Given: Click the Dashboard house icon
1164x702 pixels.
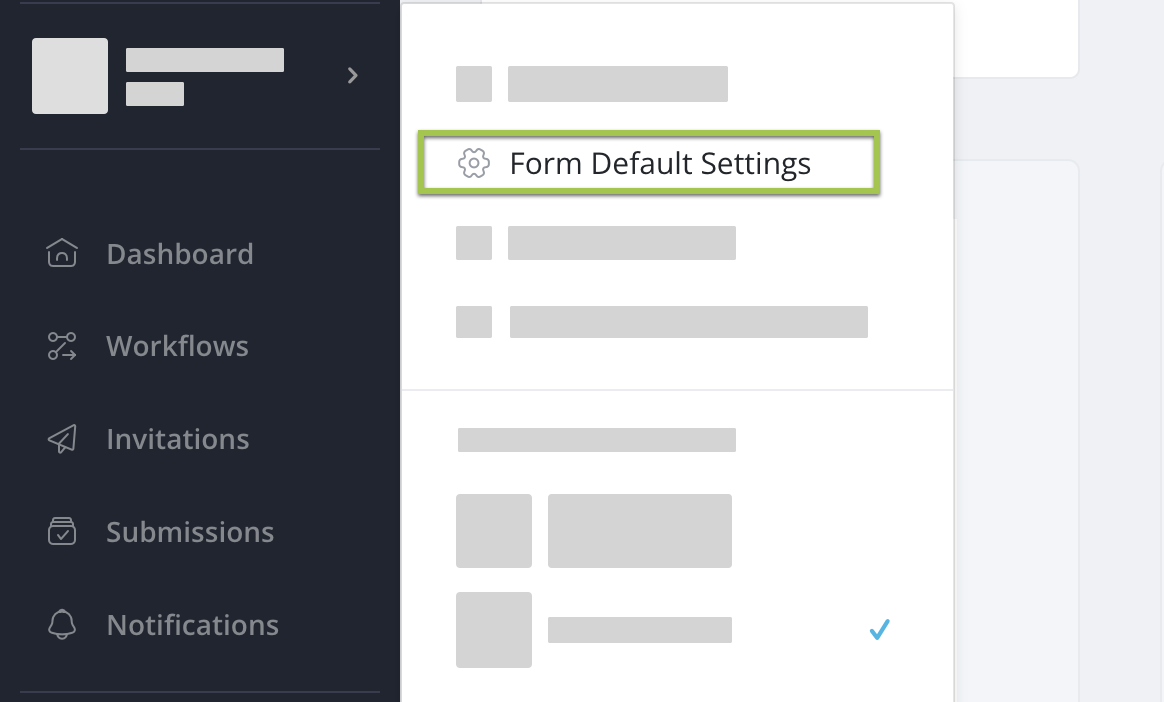Looking at the screenshot, I should click(x=62, y=254).
